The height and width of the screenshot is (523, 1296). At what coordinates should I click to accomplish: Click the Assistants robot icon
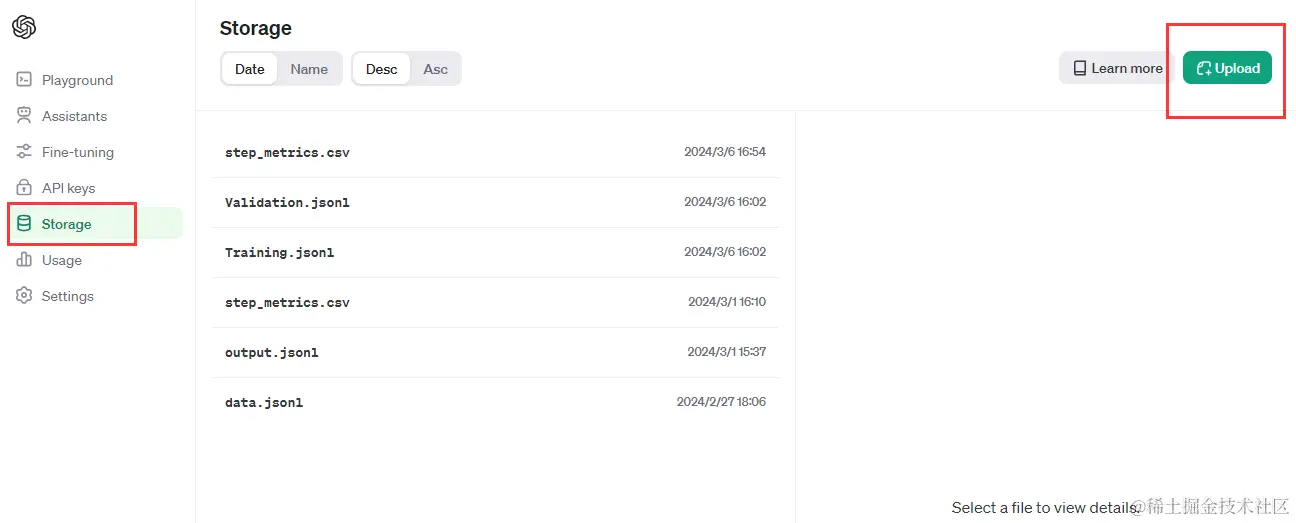pyautogui.click(x=24, y=116)
